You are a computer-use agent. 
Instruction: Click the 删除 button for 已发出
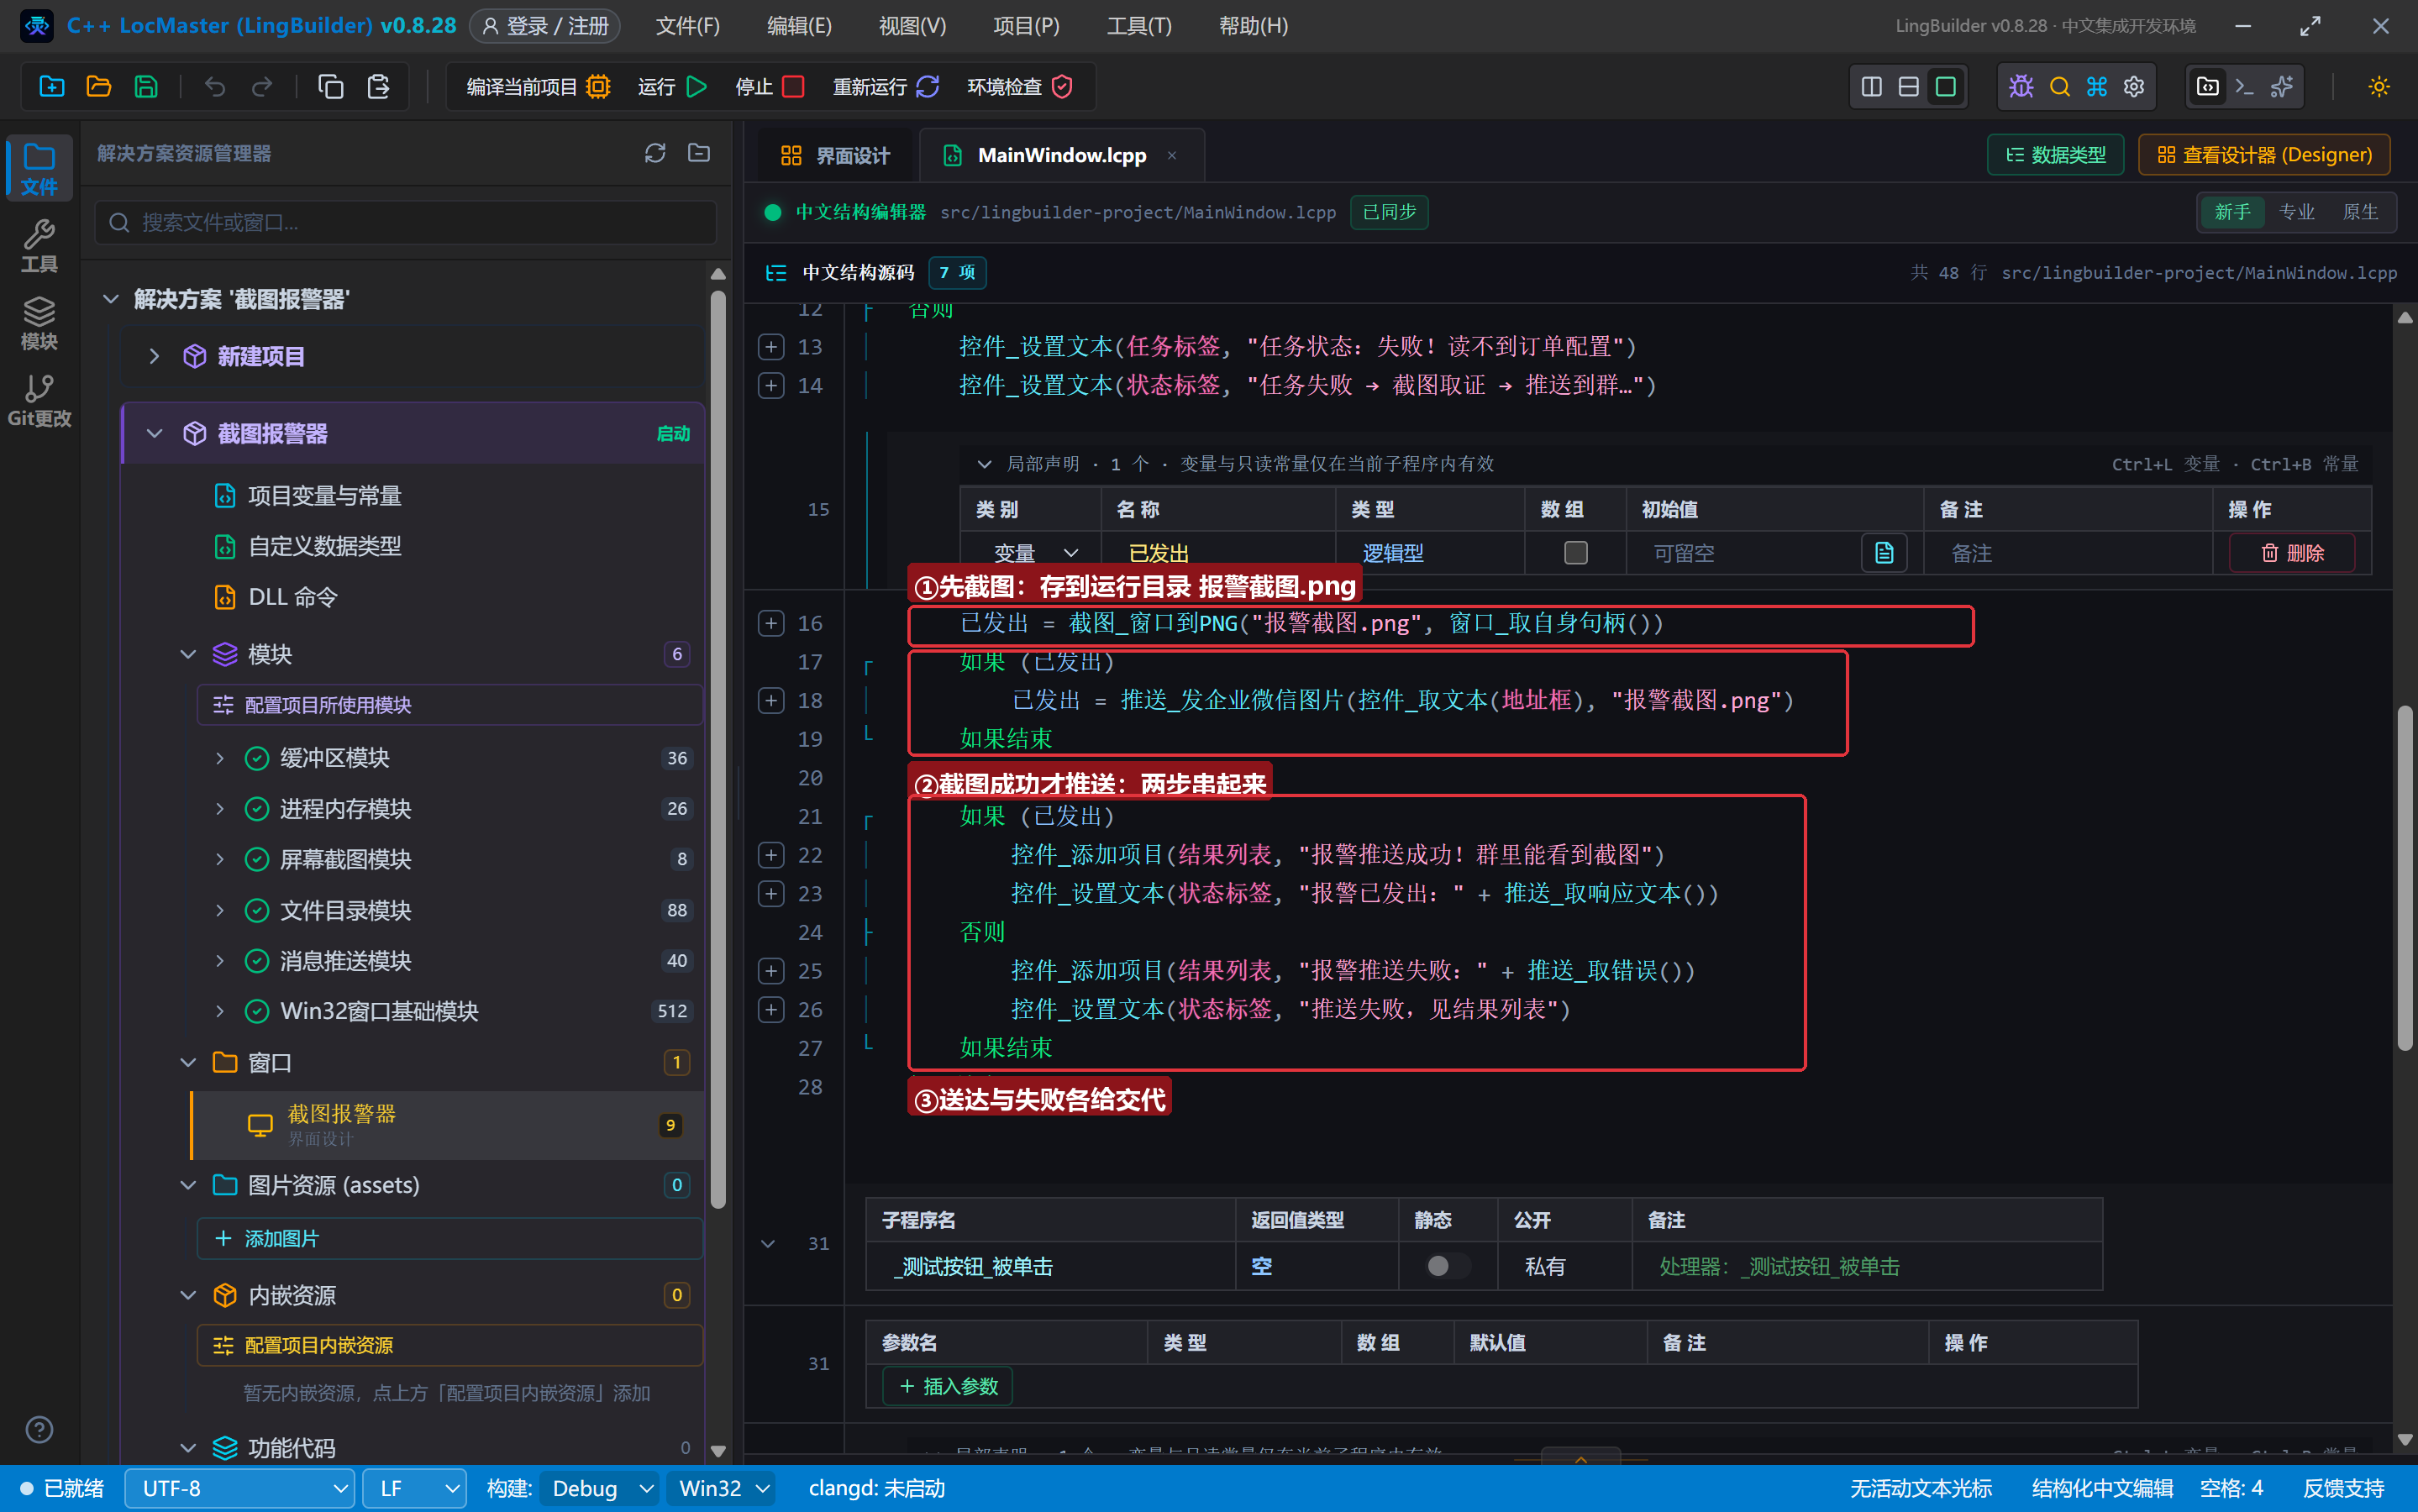2292,553
